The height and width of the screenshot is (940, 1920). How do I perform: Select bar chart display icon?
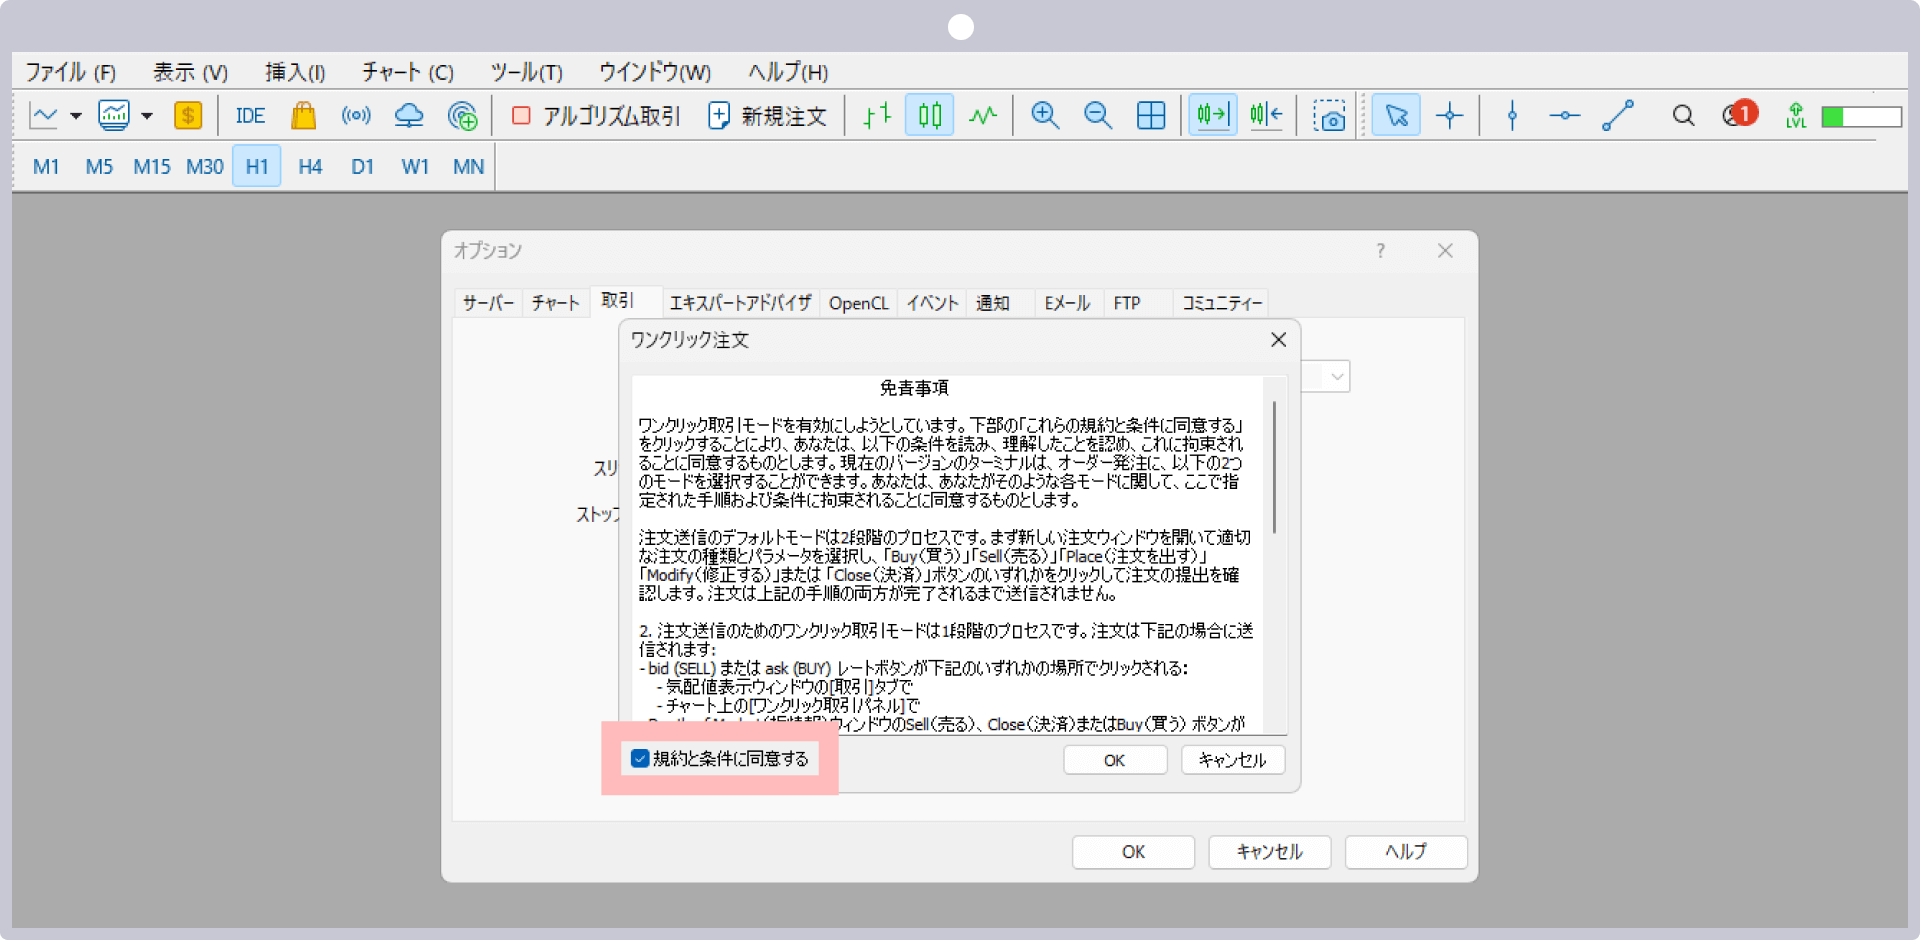[876, 116]
